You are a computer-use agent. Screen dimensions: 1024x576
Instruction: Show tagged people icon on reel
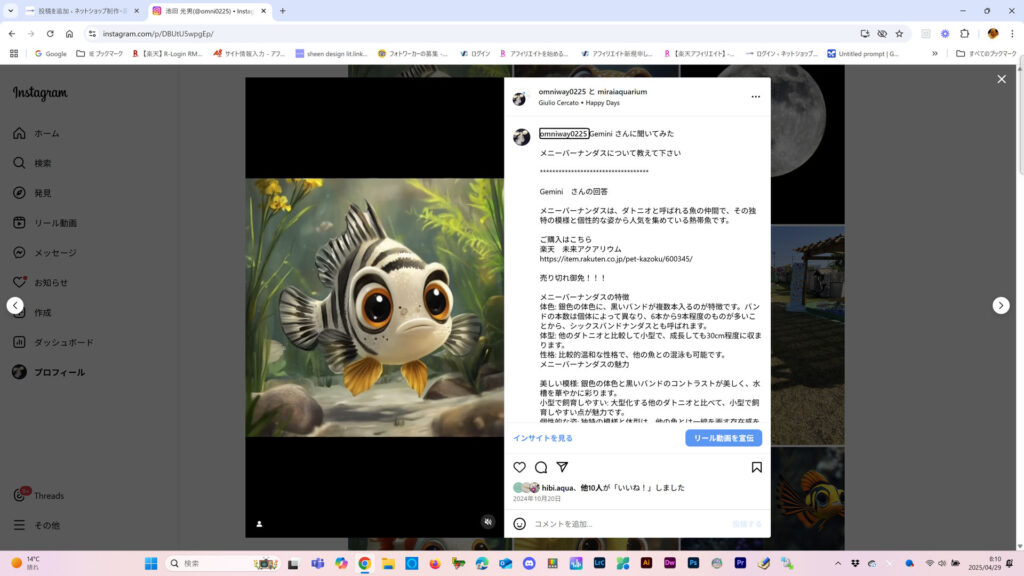259,524
